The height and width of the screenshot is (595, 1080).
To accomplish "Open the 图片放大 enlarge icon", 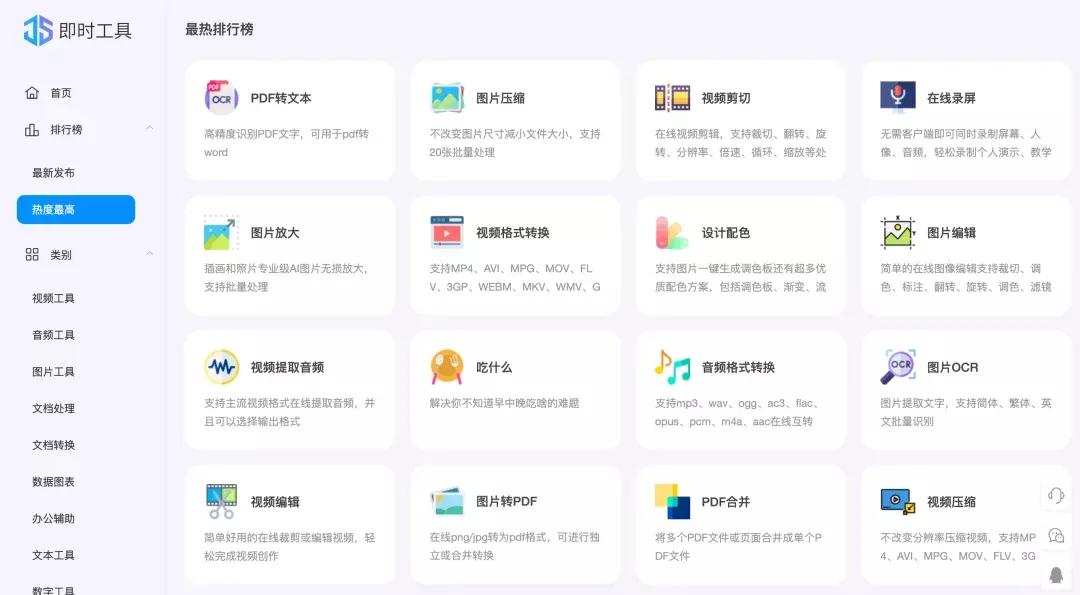I will [x=220, y=233].
